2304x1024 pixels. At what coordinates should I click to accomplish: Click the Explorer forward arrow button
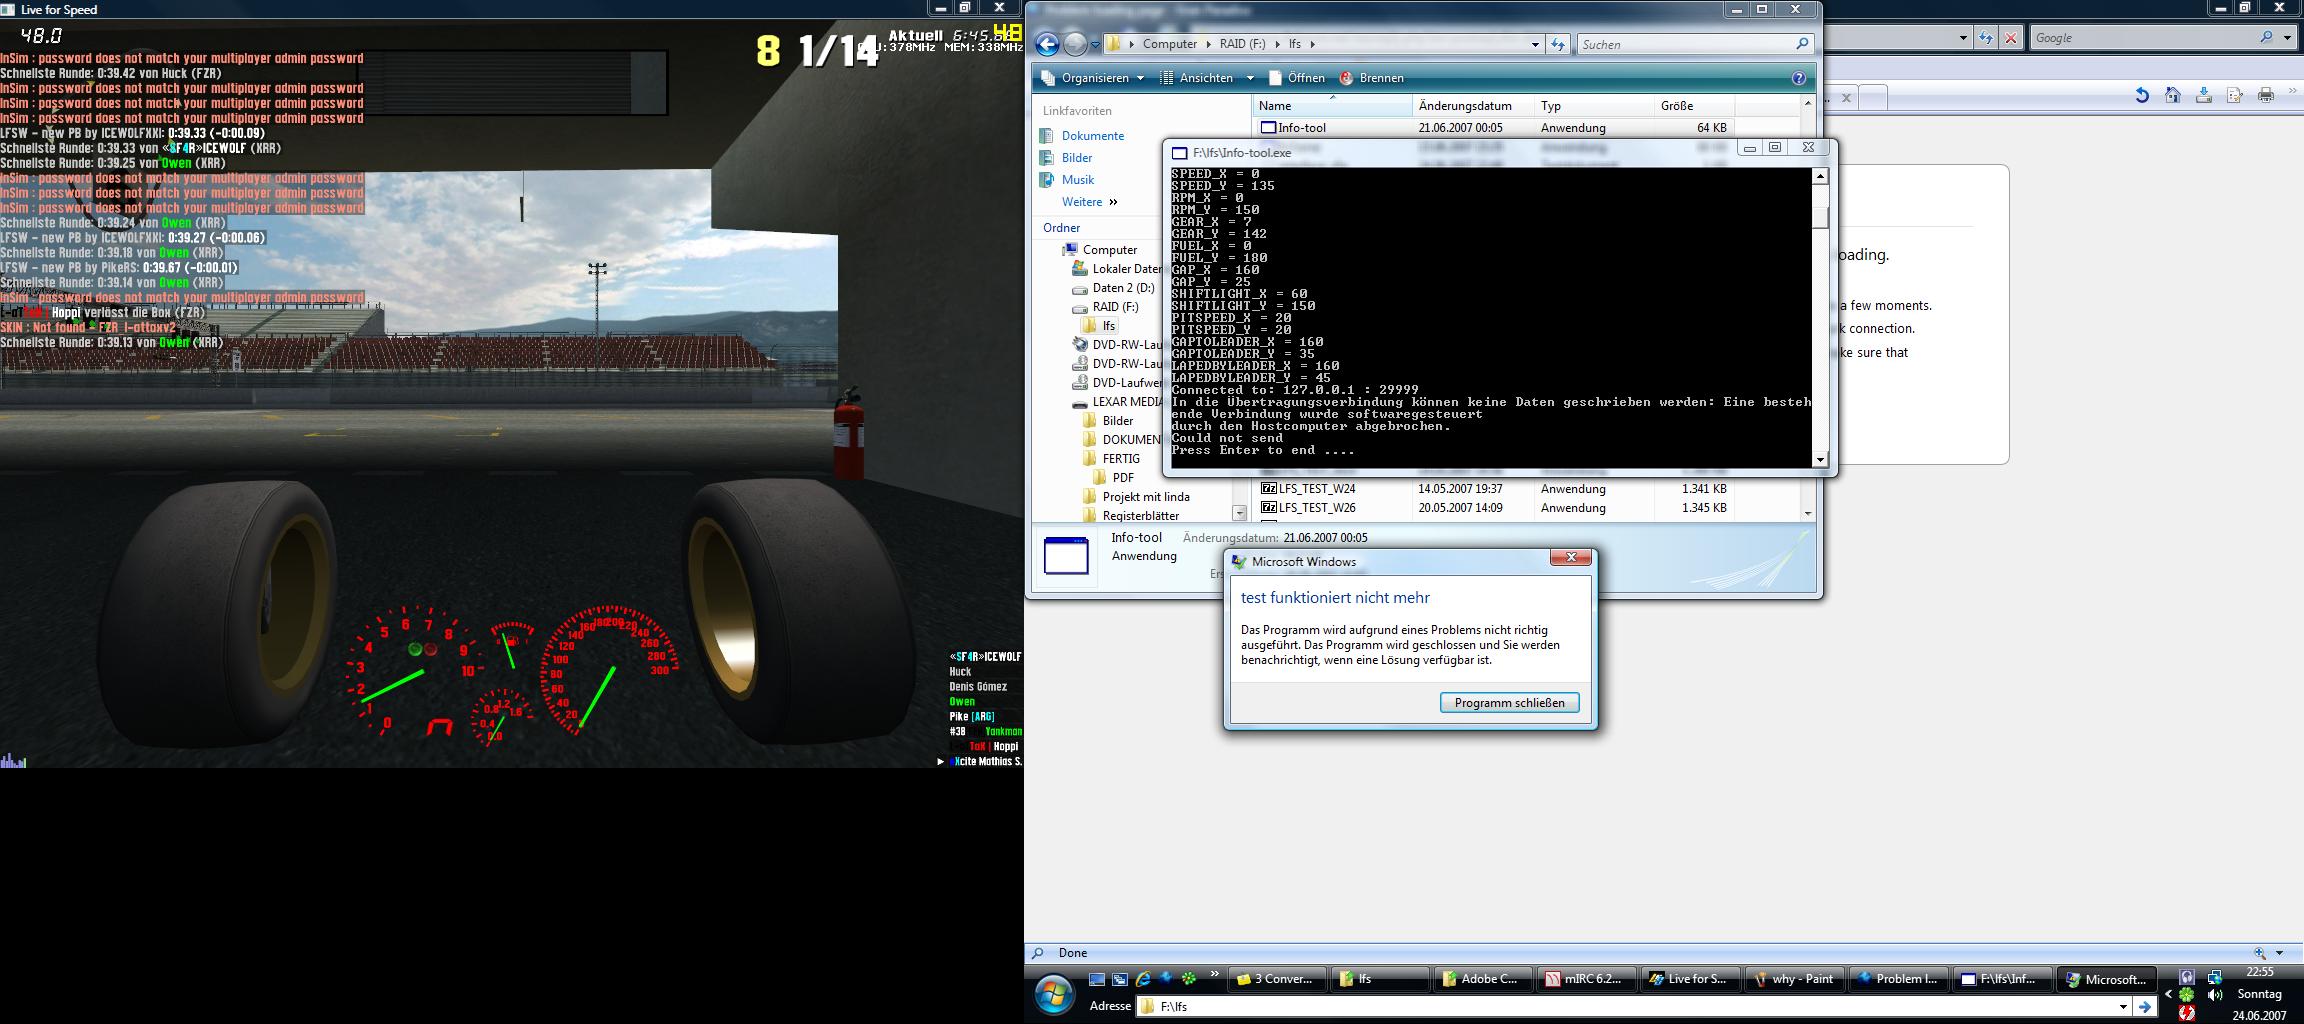pos(1075,44)
